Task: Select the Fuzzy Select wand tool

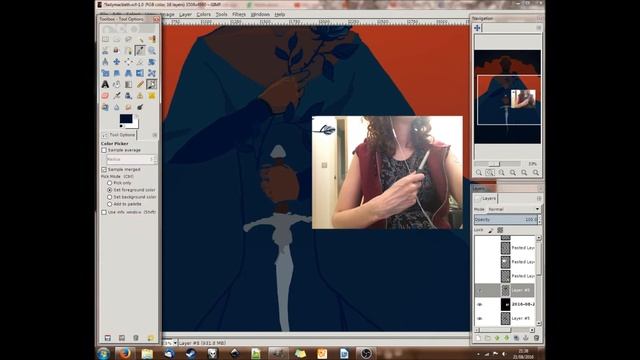Action: tap(140, 39)
